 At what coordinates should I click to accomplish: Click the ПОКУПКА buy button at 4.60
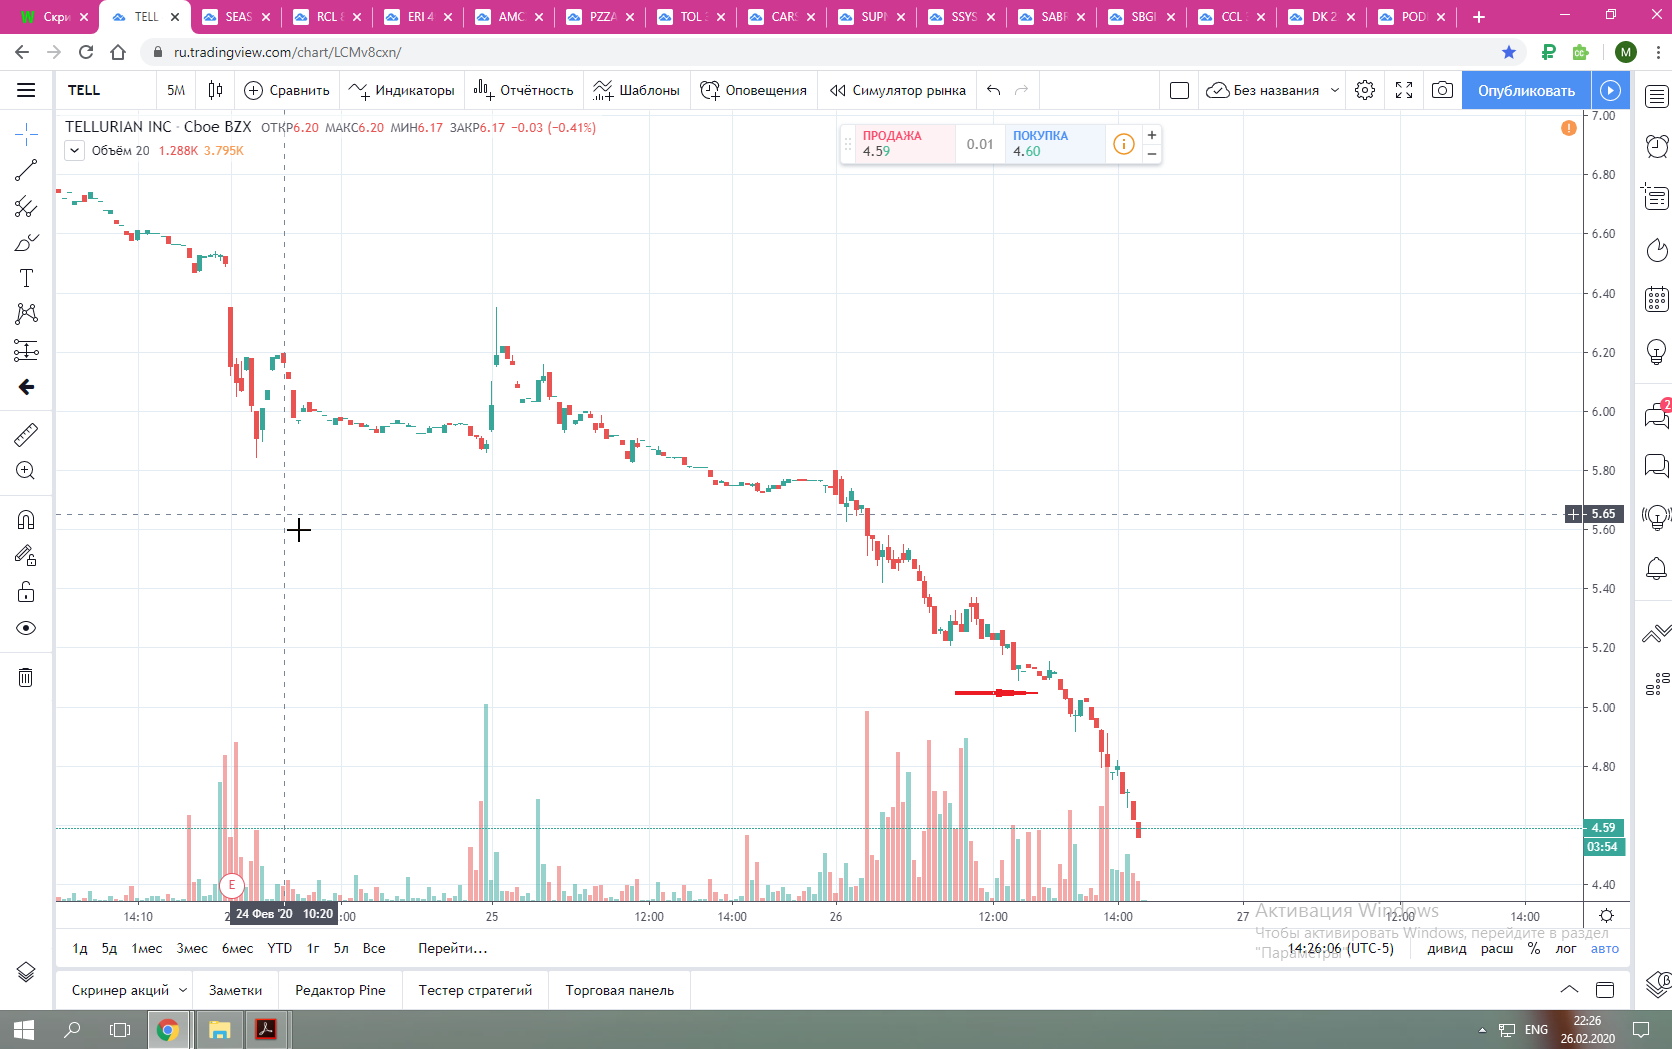(1055, 144)
